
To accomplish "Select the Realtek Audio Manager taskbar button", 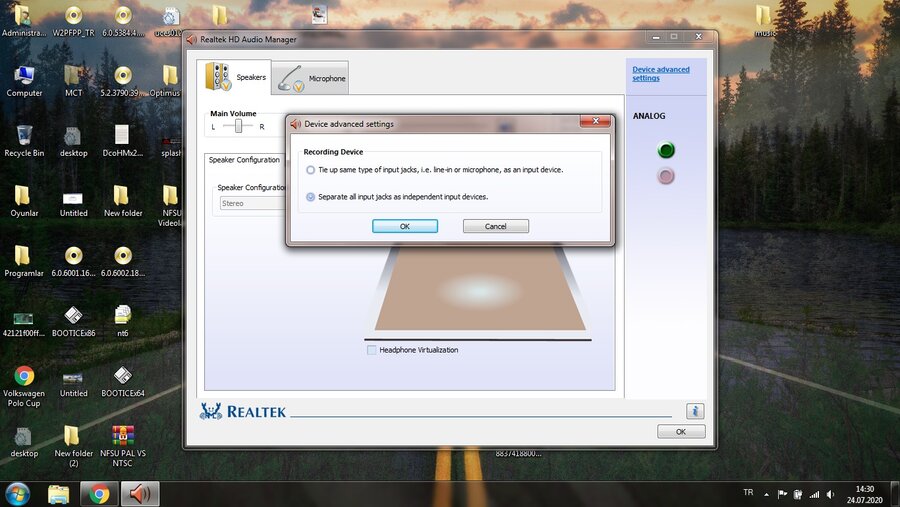I will tap(139, 494).
